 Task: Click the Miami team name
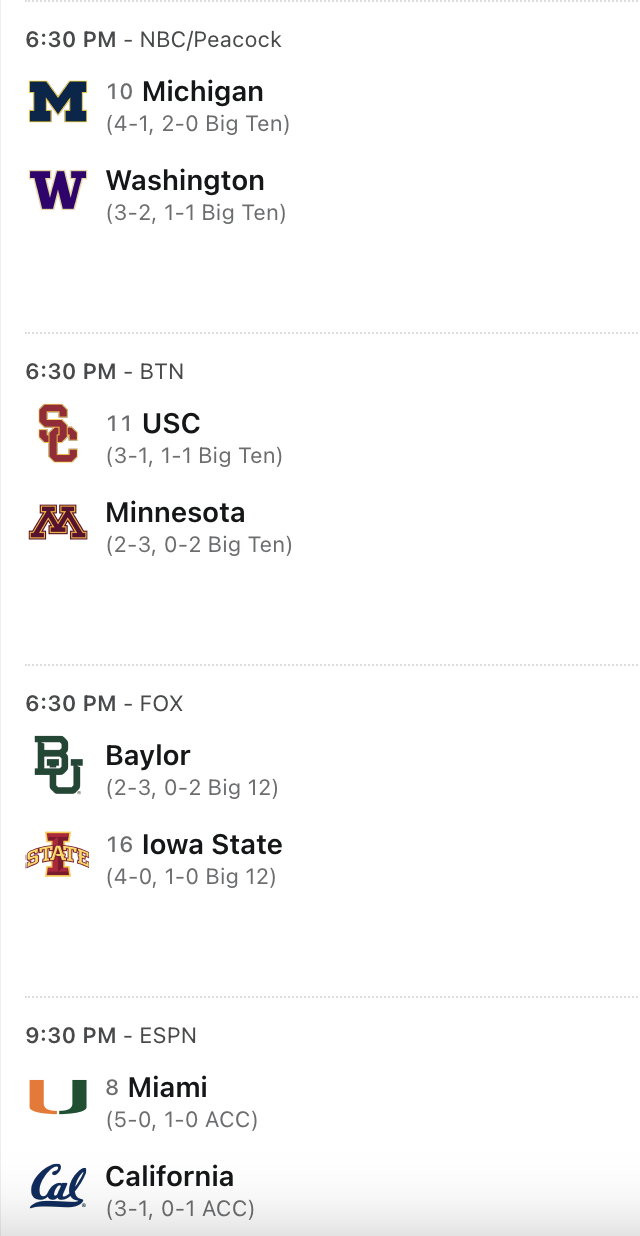tap(168, 1088)
